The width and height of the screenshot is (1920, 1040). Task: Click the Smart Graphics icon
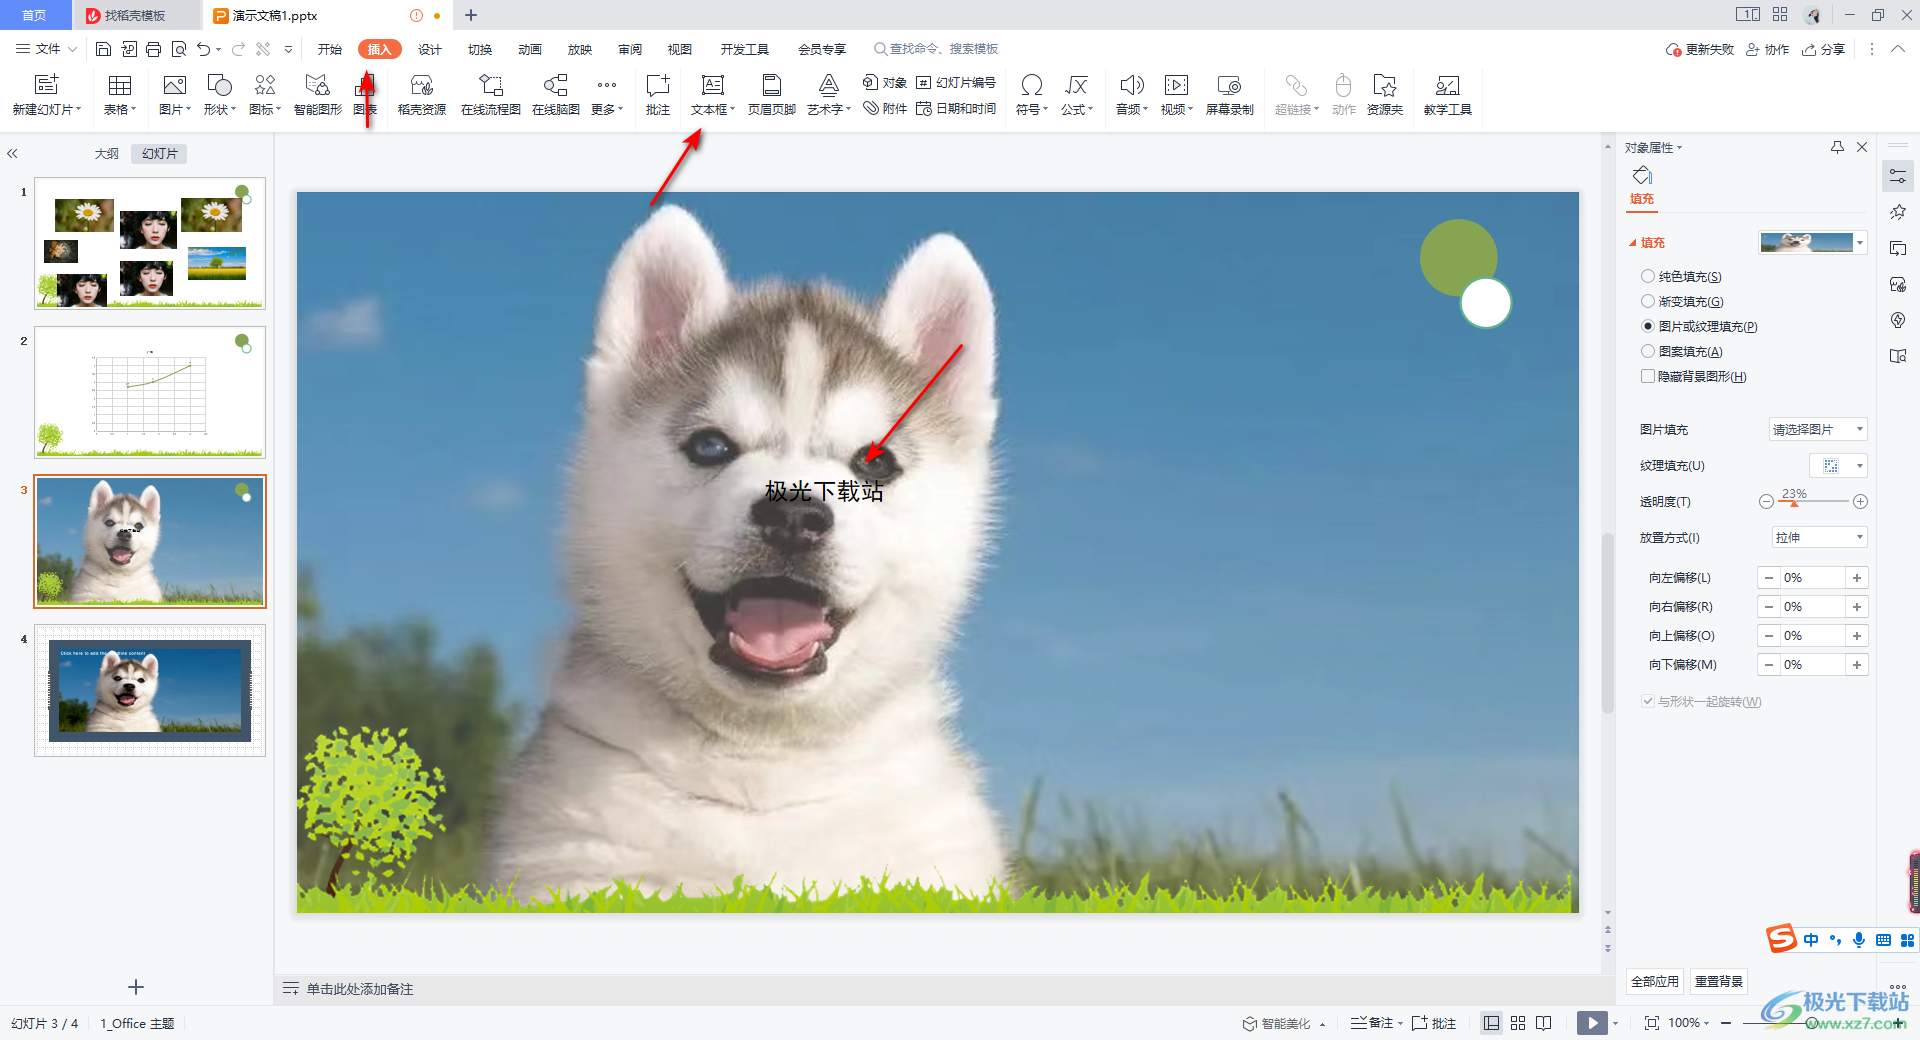click(x=317, y=86)
